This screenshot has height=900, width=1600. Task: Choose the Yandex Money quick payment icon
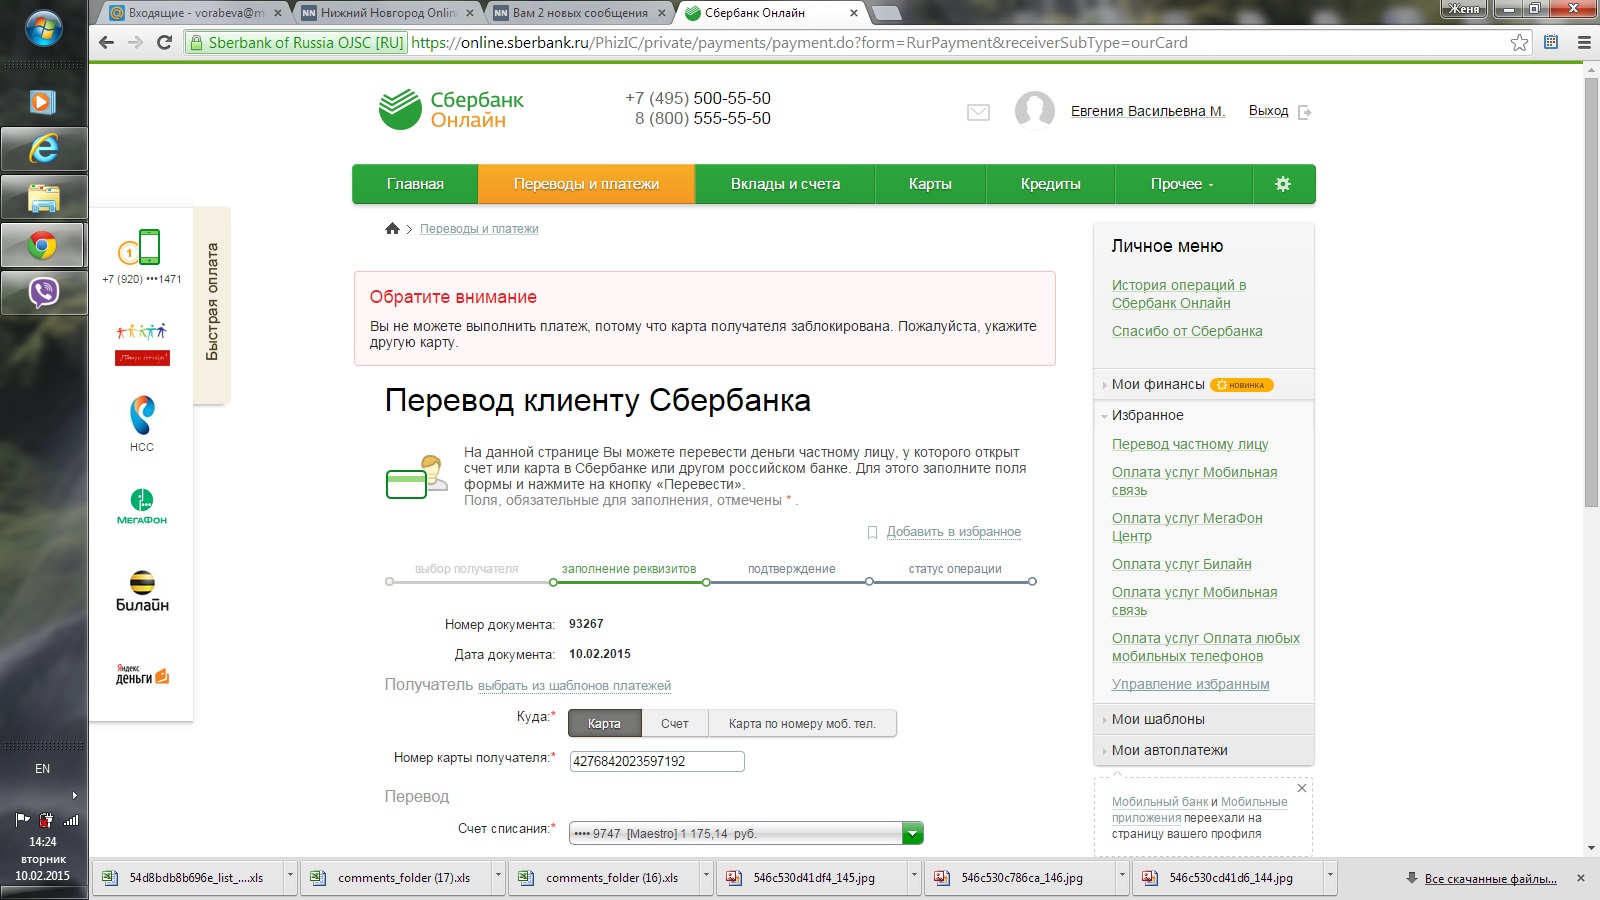click(x=142, y=675)
